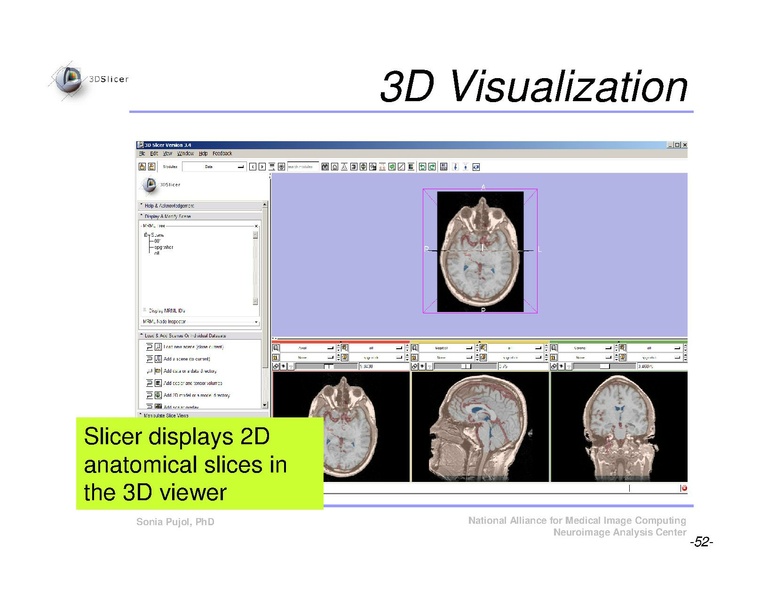Click the layout chooser icon in the toolbar
This screenshot has height=600, width=776.
click(x=444, y=167)
